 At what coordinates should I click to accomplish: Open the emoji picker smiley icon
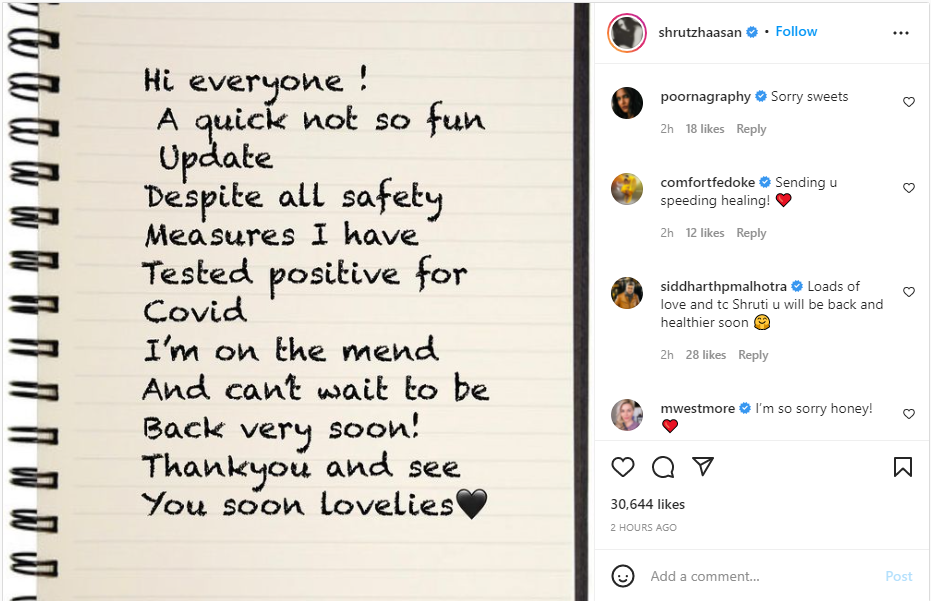click(x=623, y=576)
